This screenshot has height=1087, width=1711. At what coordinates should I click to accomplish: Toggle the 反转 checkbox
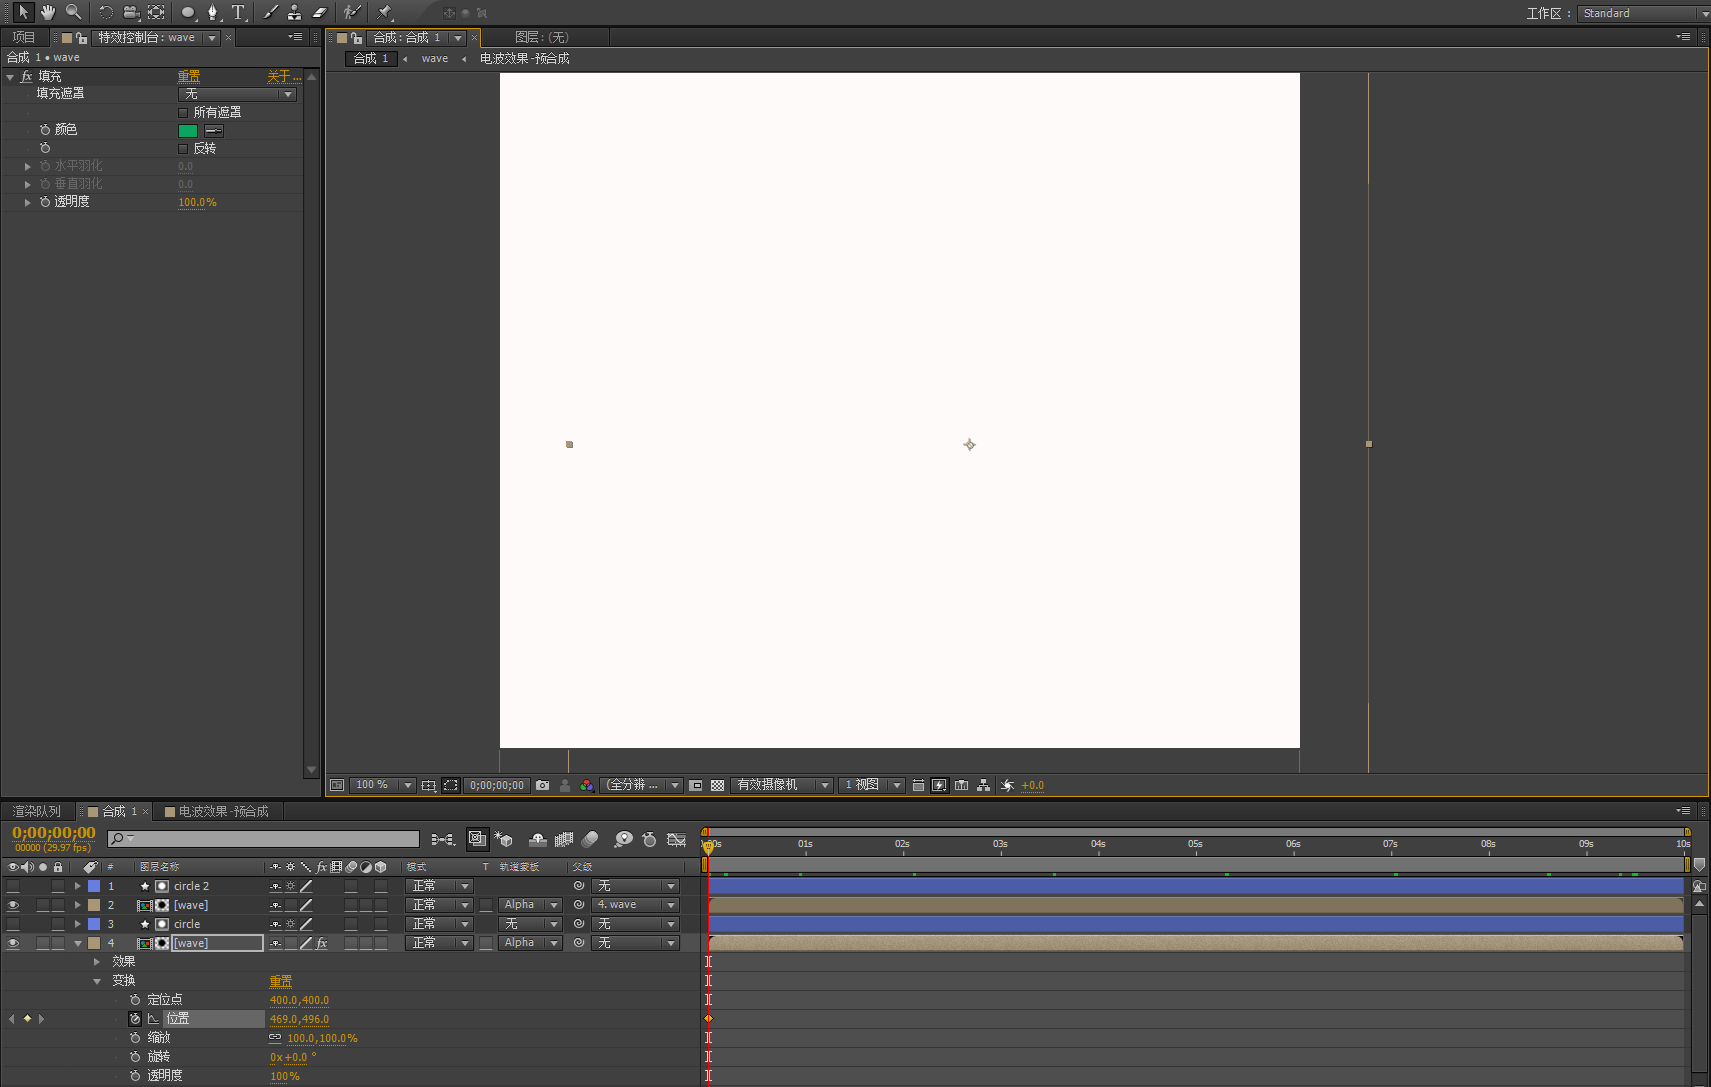point(183,149)
